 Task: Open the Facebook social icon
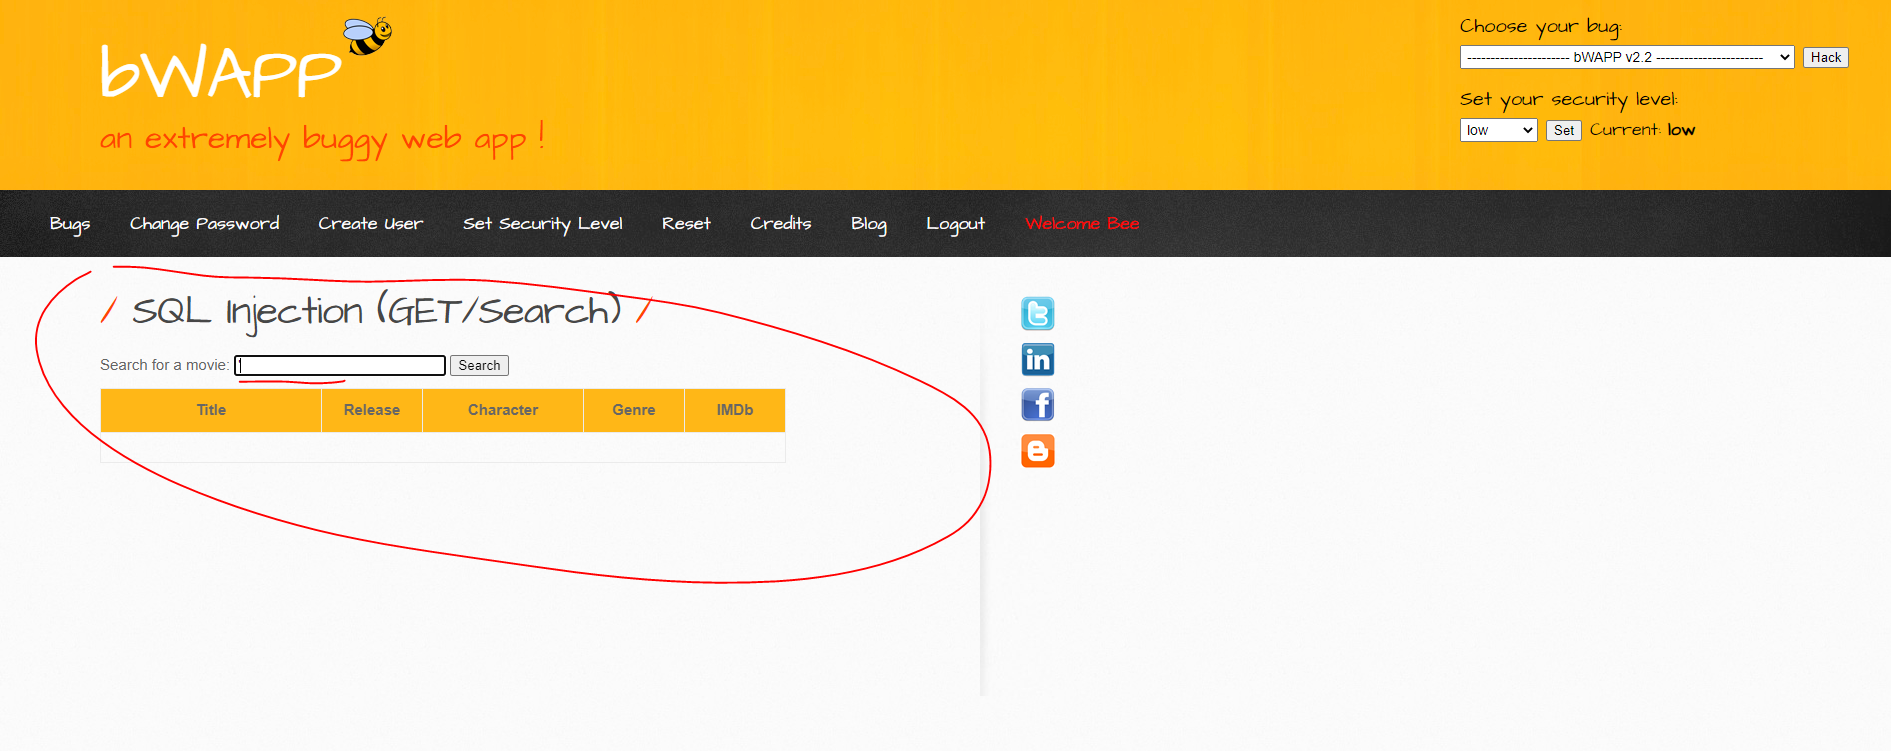1038,405
